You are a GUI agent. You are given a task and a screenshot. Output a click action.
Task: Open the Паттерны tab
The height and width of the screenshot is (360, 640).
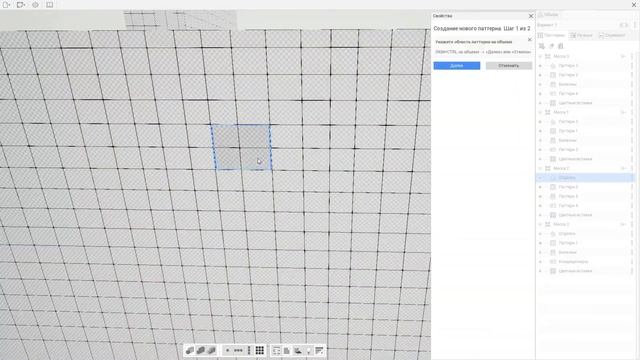tap(551, 36)
